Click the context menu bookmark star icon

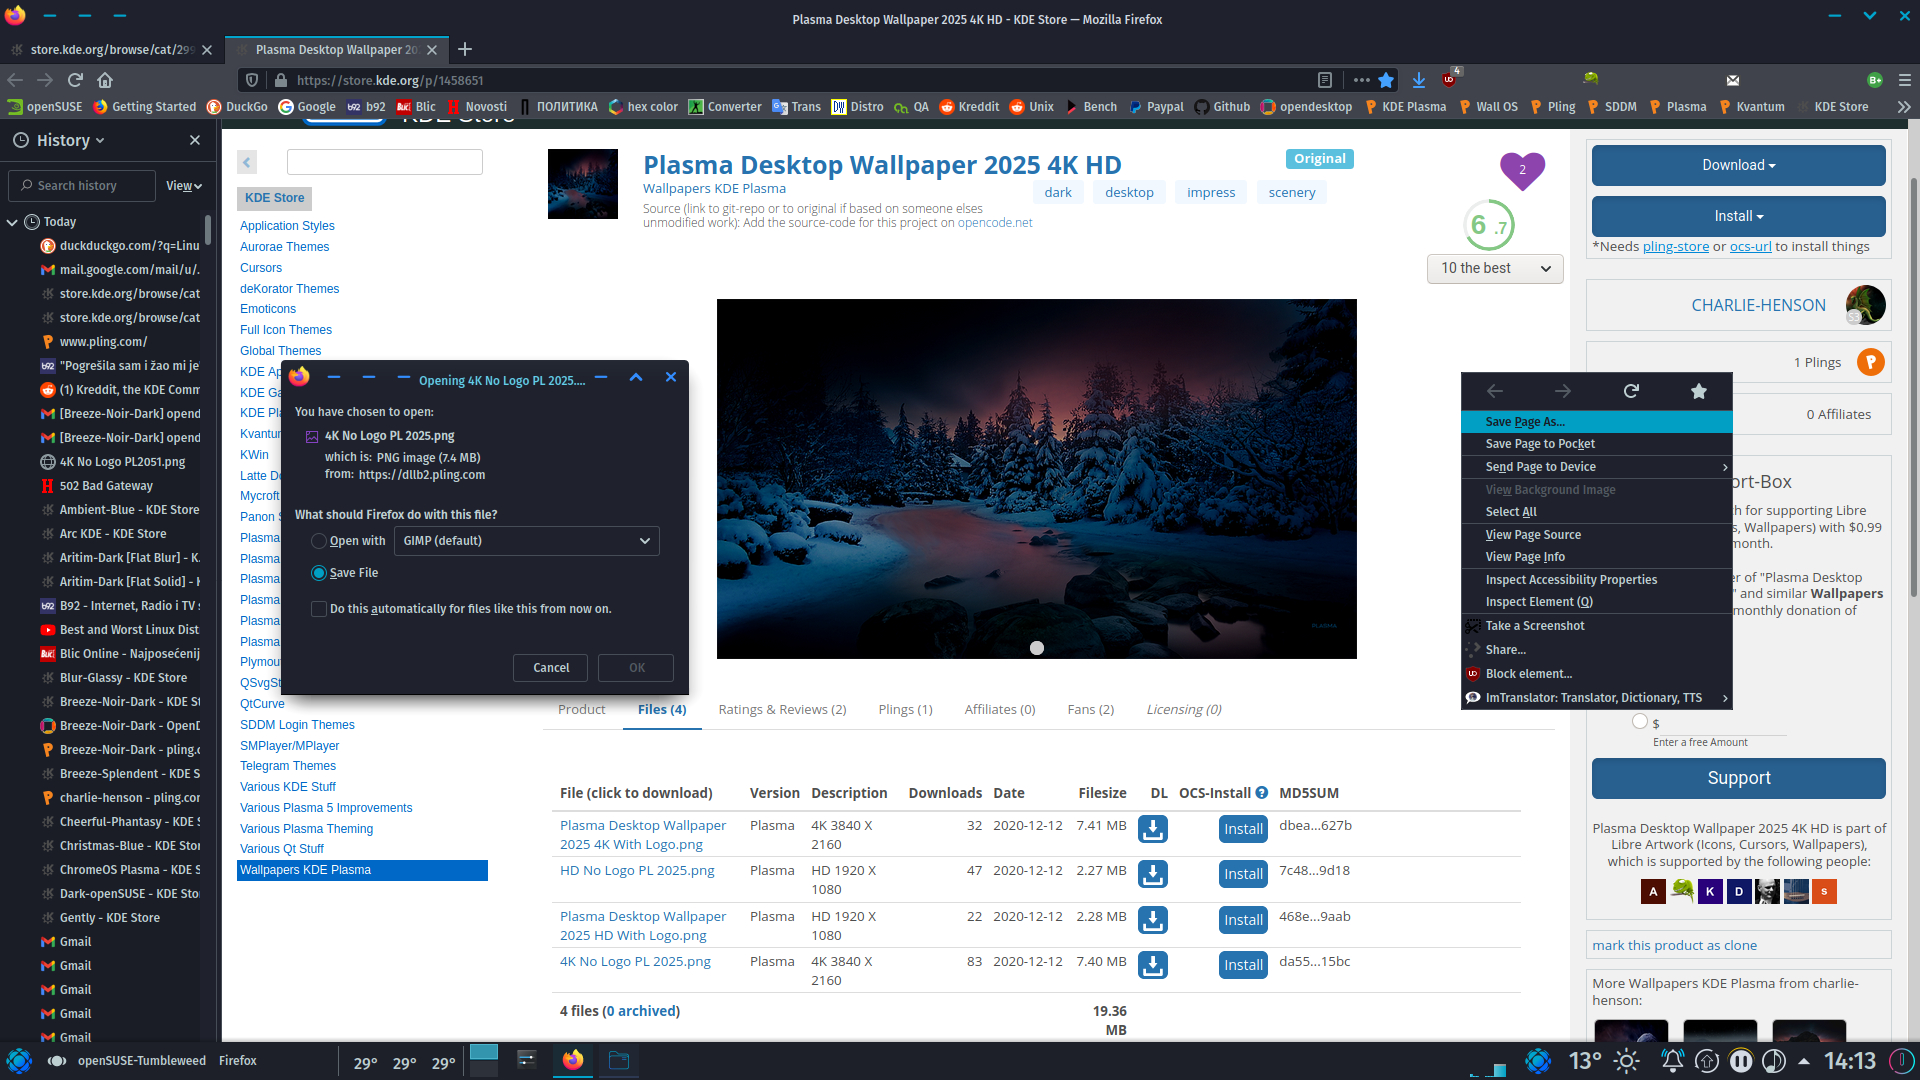[x=1699, y=391]
